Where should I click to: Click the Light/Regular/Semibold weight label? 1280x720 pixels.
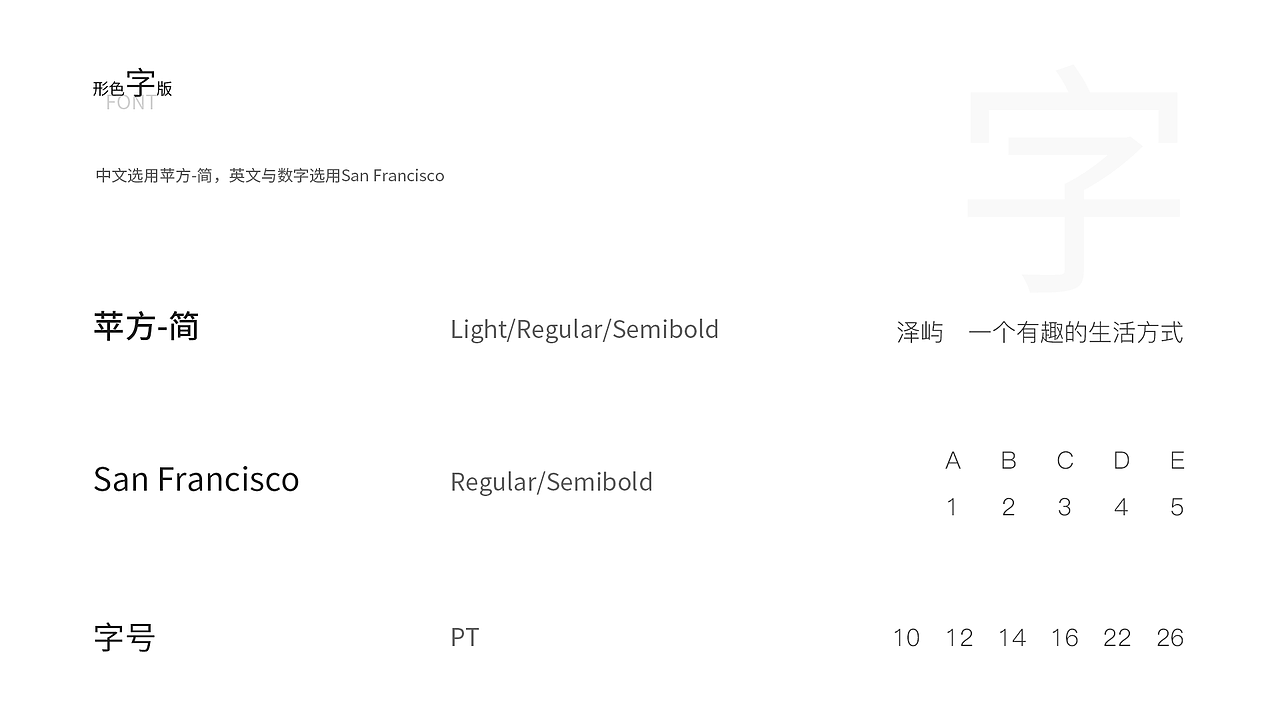pyautogui.click(x=584, y=329)
